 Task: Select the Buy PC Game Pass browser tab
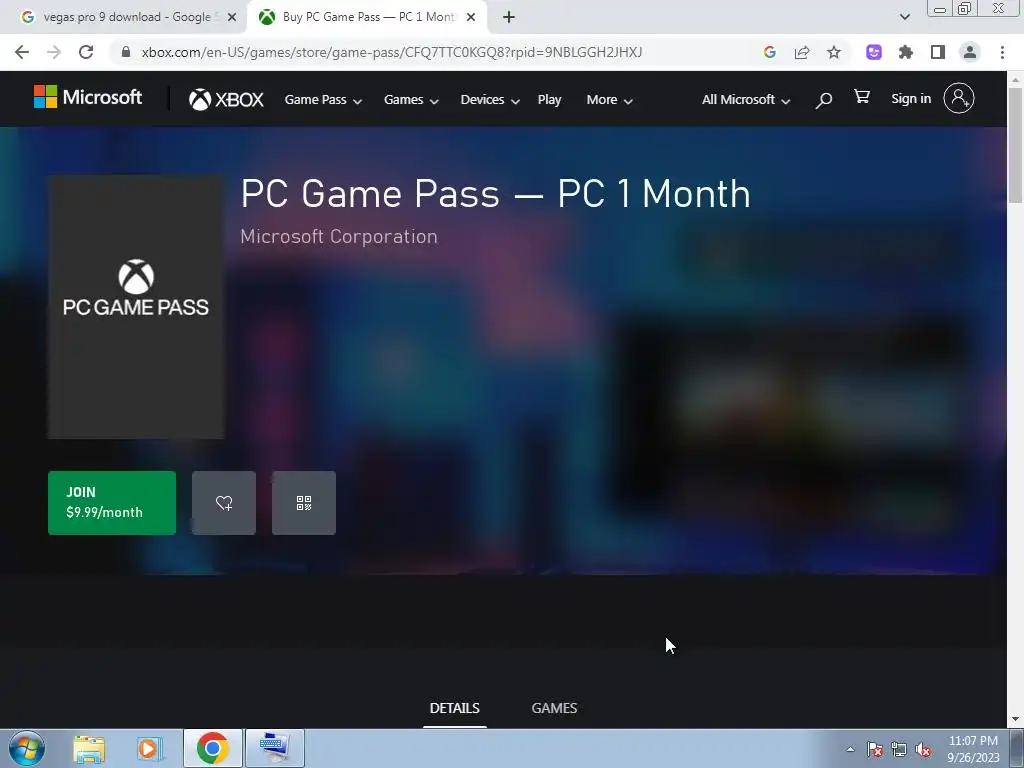pyautogui.click(x=368, y=17)
